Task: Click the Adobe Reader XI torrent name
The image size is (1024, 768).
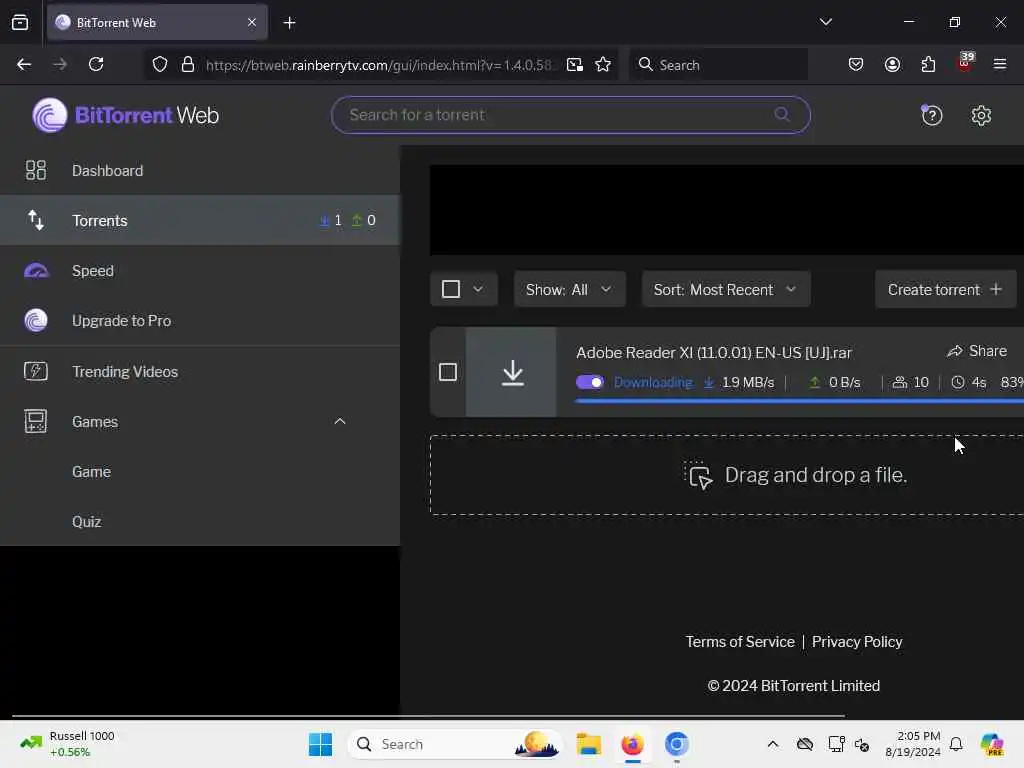Action: click(714, 353)
